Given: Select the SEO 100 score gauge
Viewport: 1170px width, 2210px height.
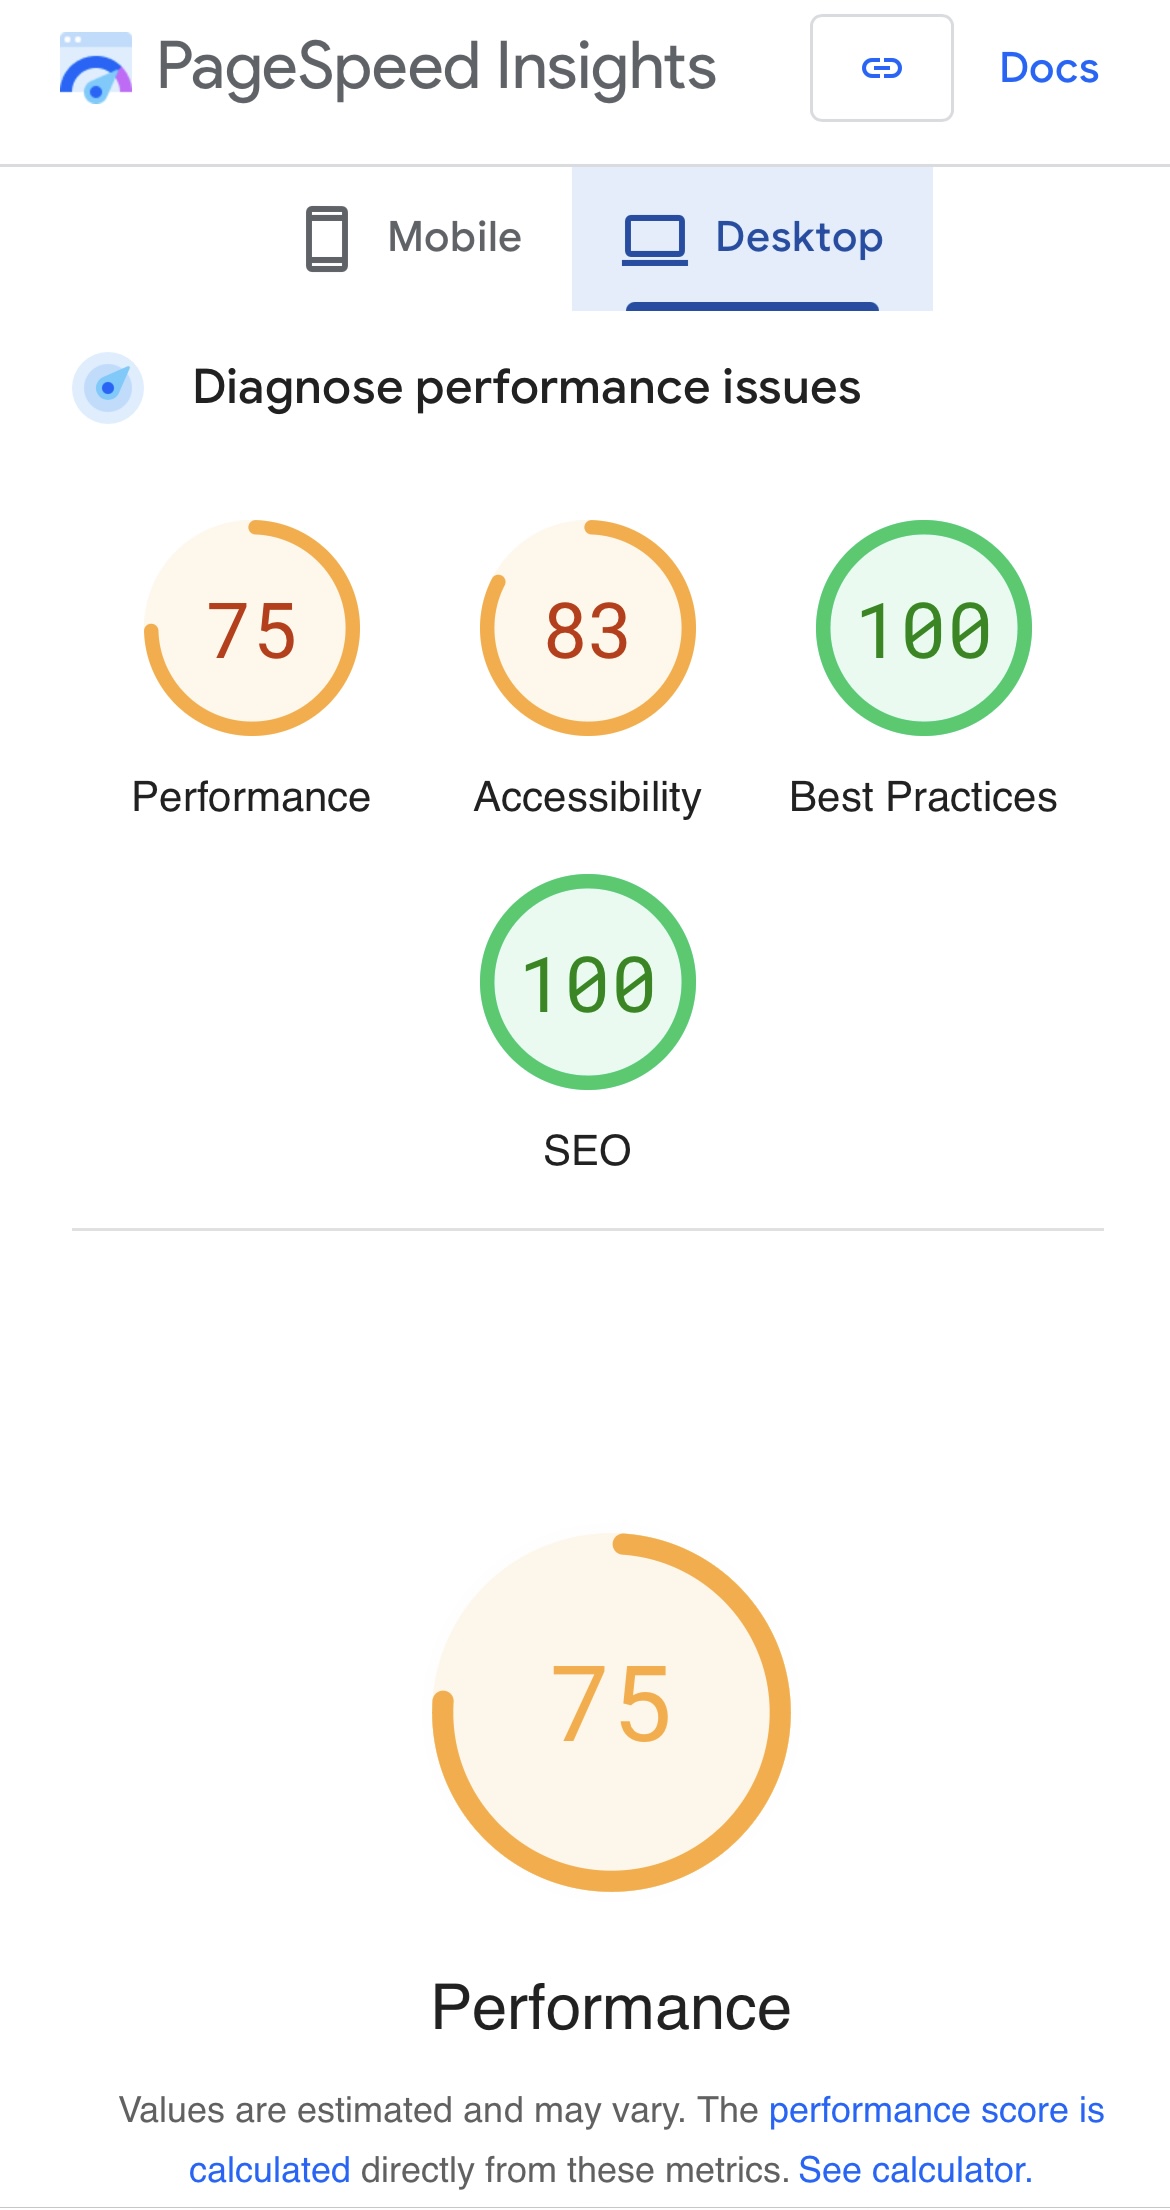Looking at the screenshot, I should [x=588, y=982].
